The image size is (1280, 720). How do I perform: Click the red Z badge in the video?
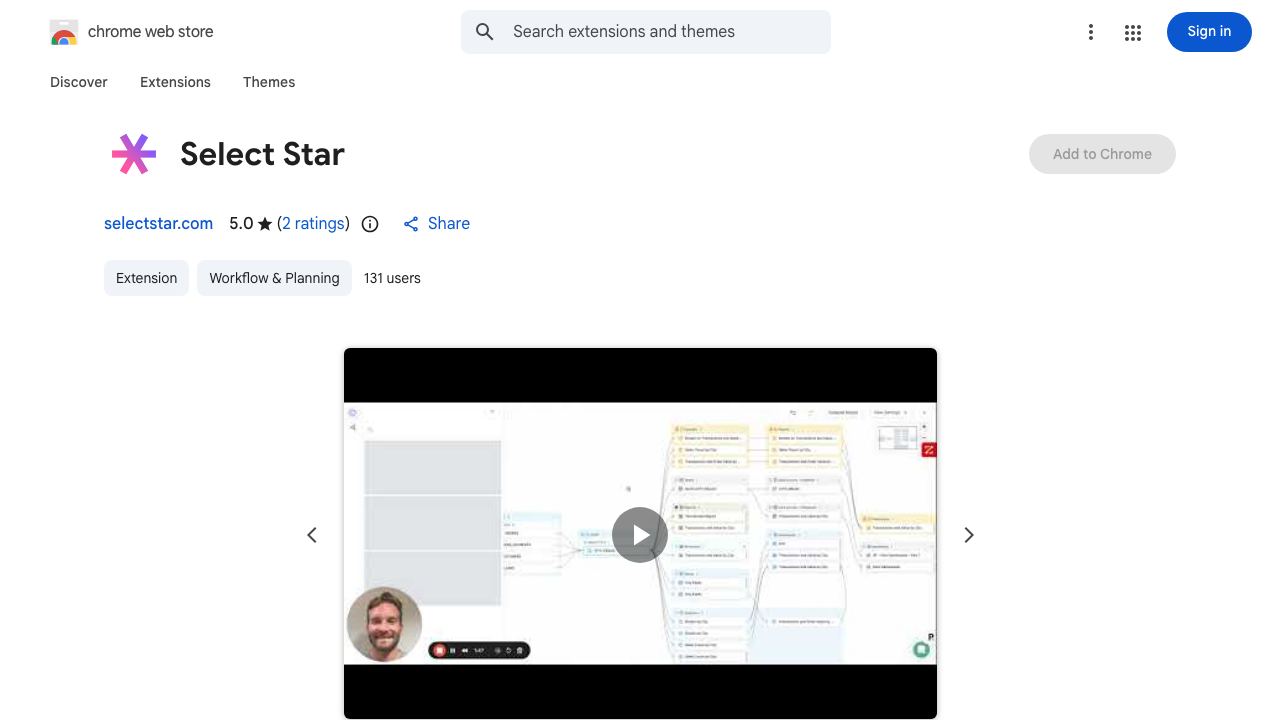pos(928,450)
